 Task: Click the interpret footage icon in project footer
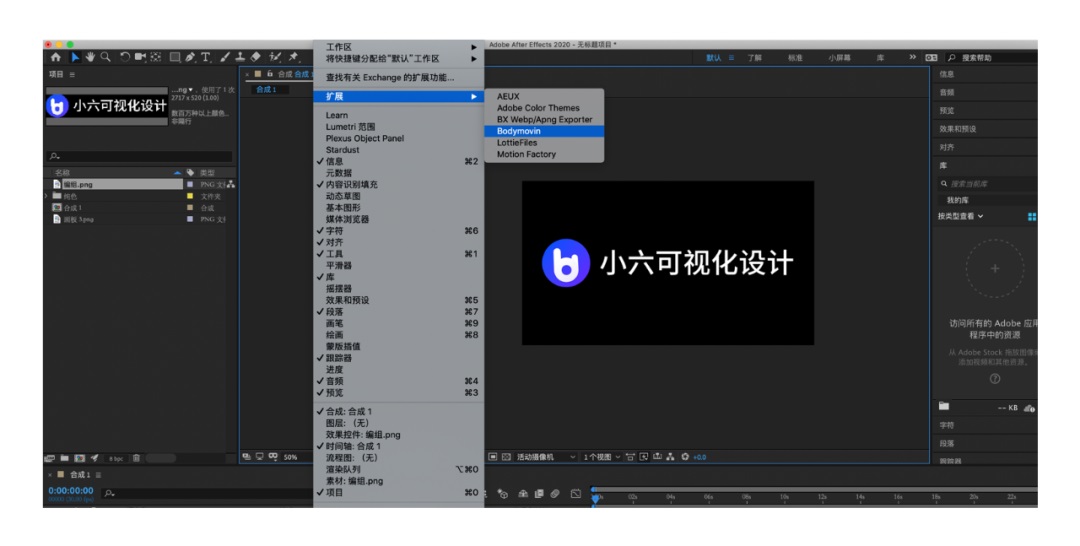click(x=50, y=458)
